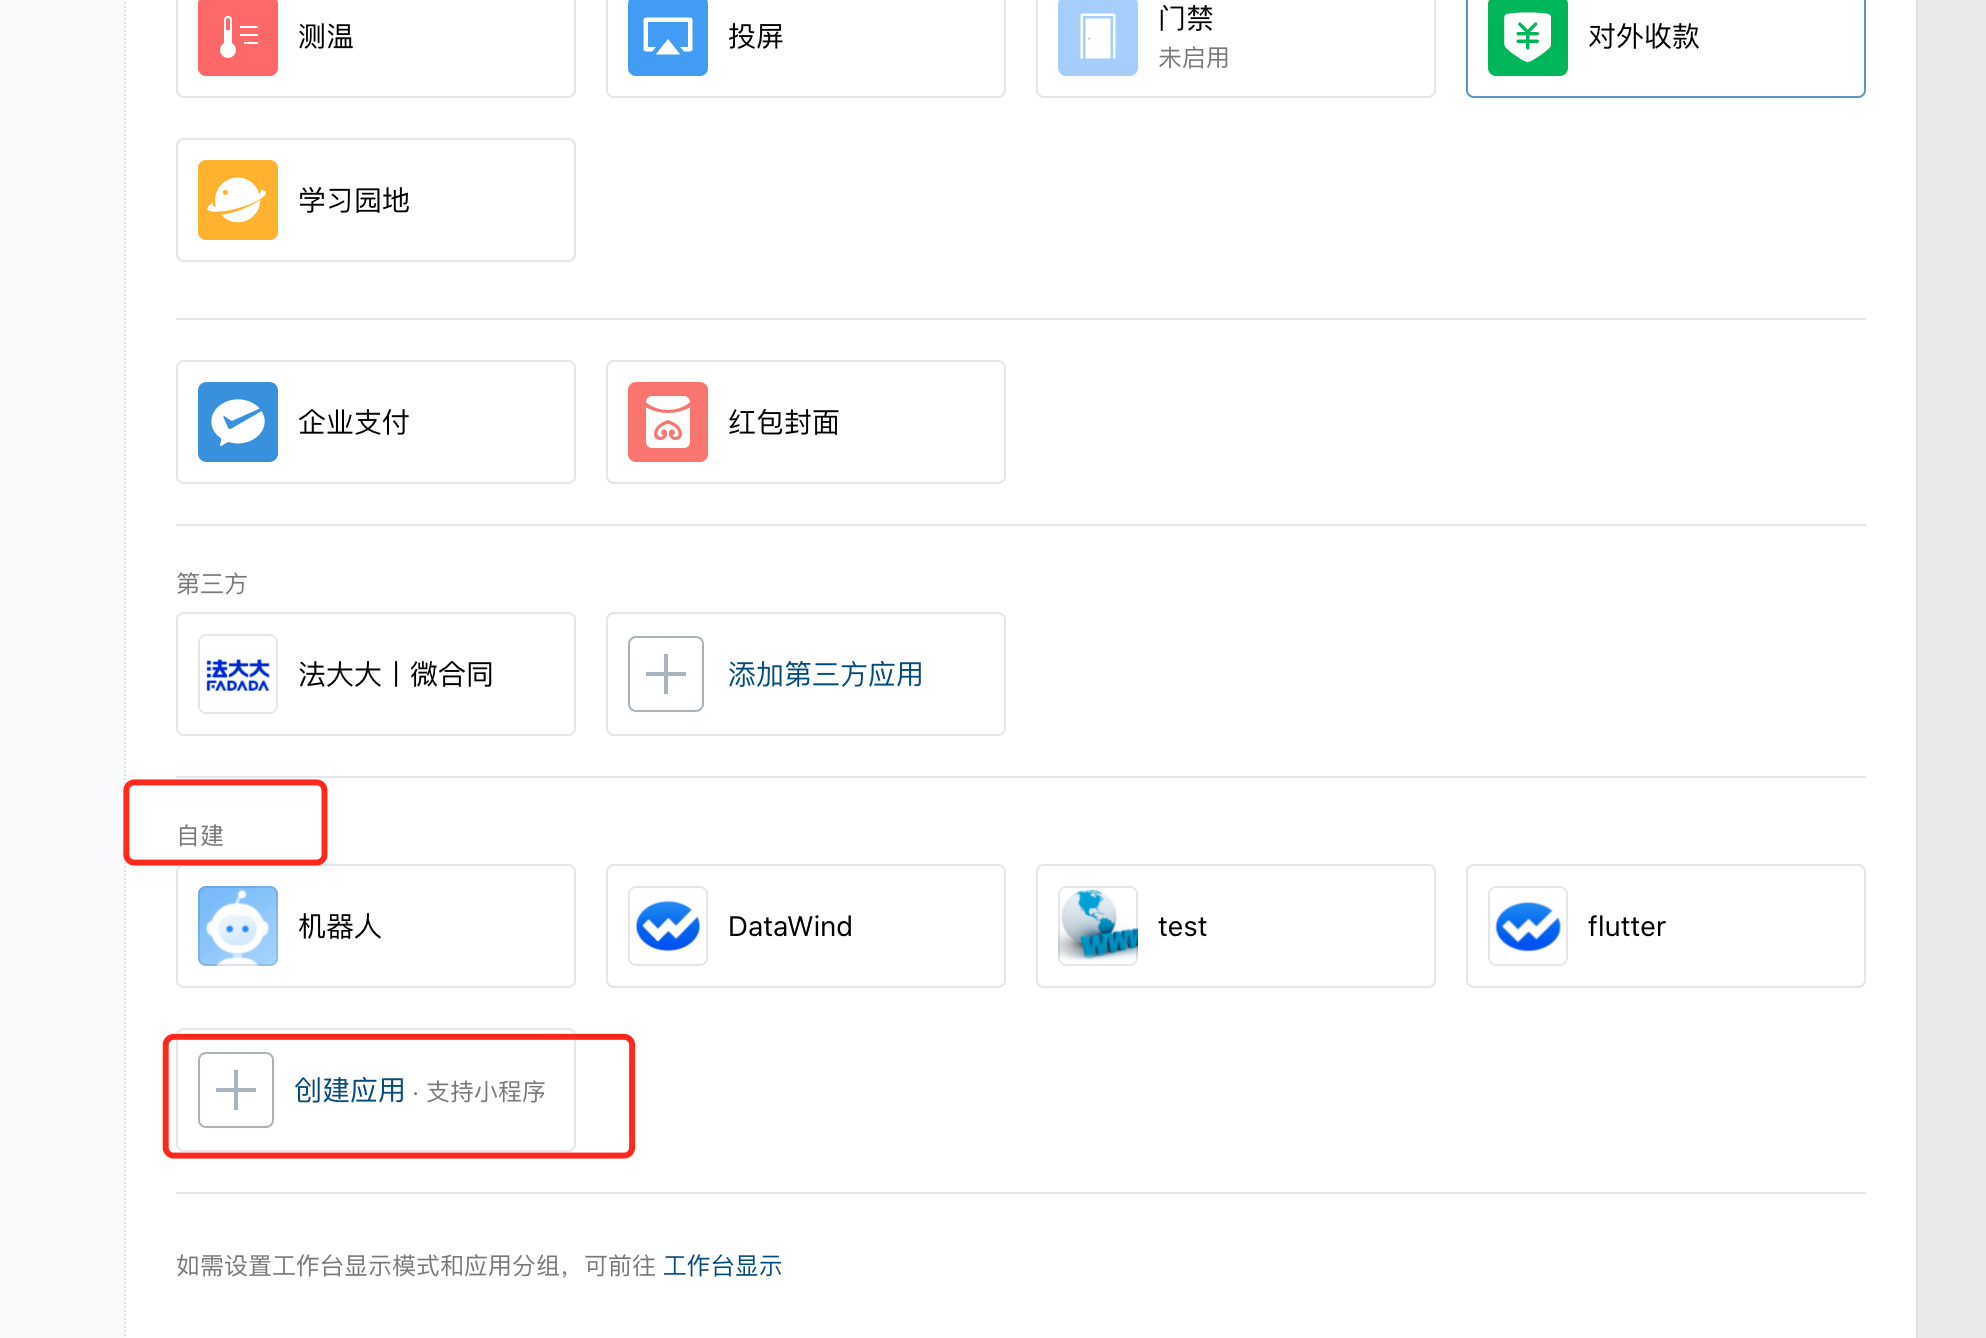Click the 未启用 status text
The height and width of the screenshot is (1338, 1986).
[x=1194, y=58]
